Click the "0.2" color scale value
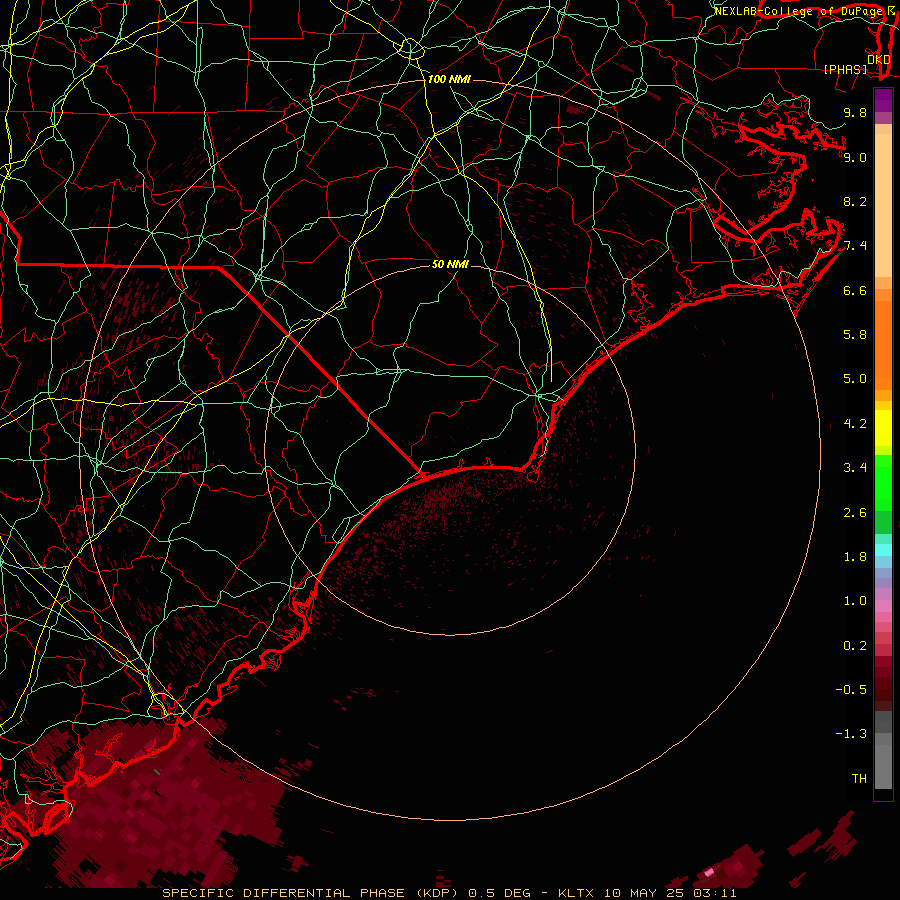This screenshot has width=900, height=900. coord(855,646)
